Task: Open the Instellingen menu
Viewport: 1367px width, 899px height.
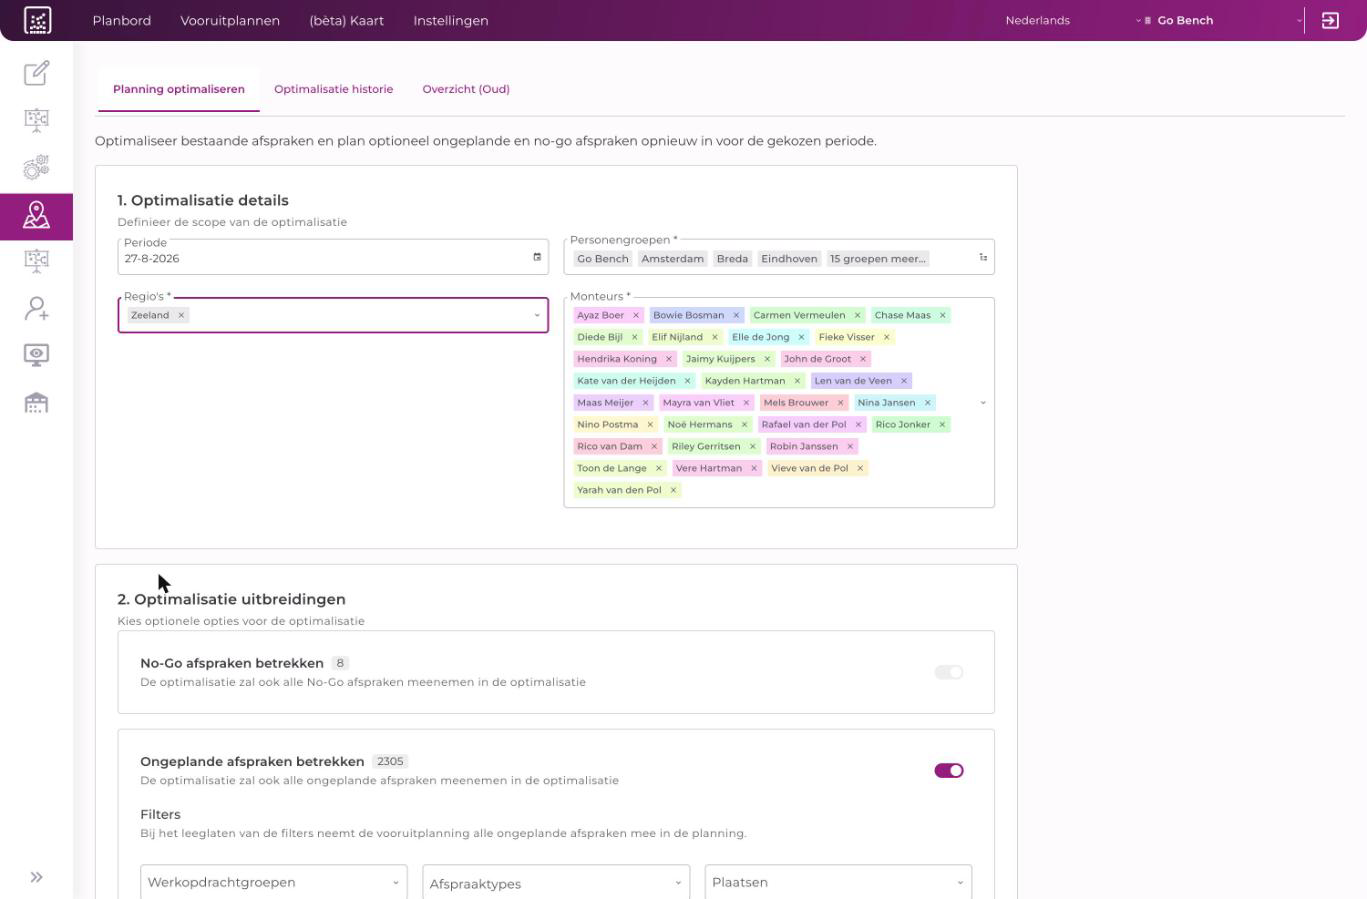Action: pyautogui.click(x=451, y=20)
